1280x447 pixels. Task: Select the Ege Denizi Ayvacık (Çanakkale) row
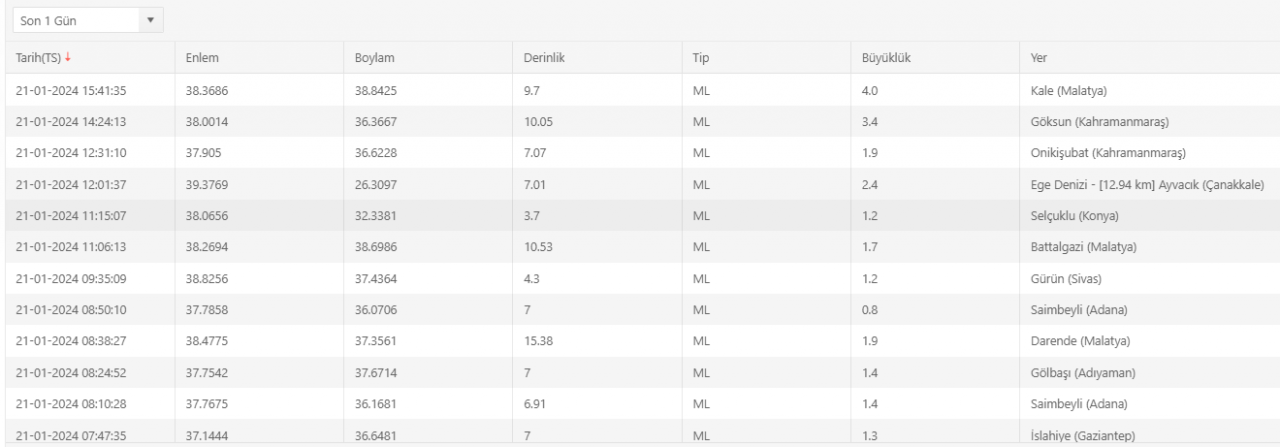pos(1145,185)
